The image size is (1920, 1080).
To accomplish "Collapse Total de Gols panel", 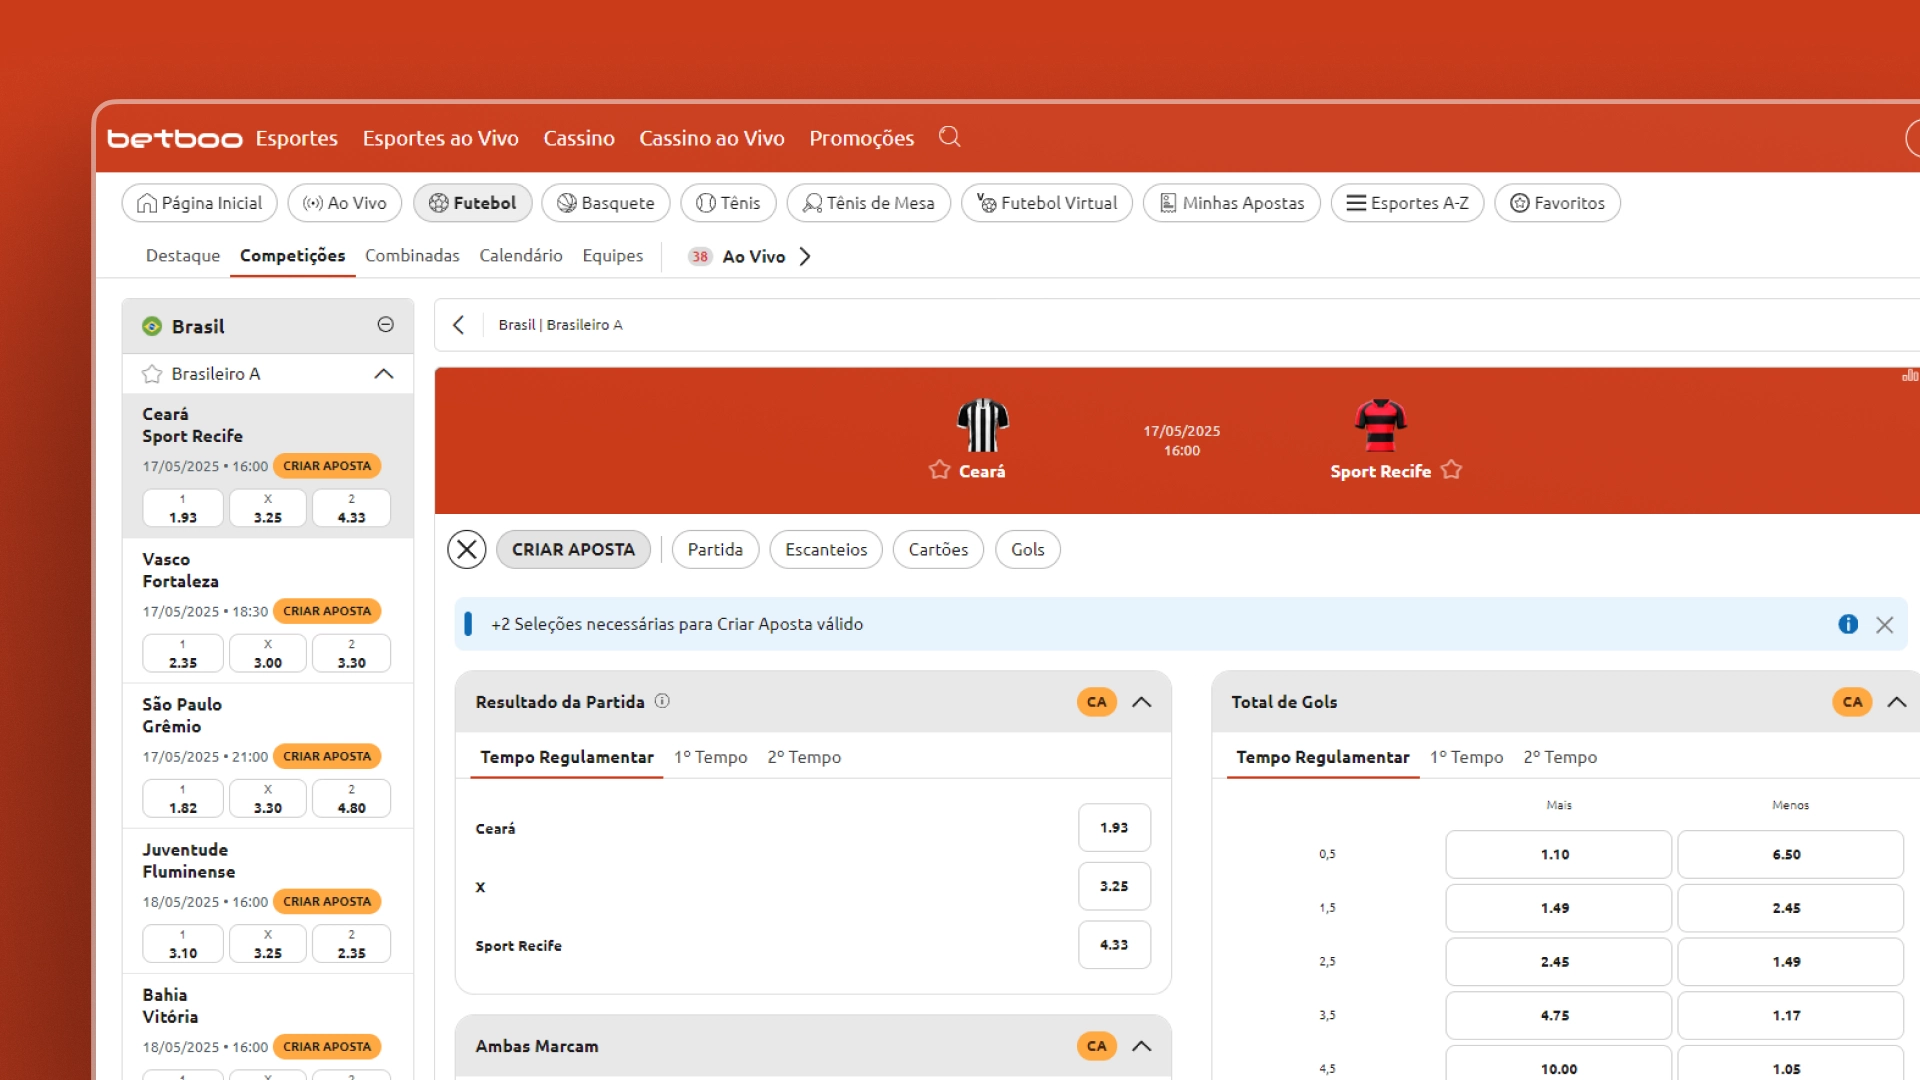I will pyautogui.click(x=1897, y=702).
